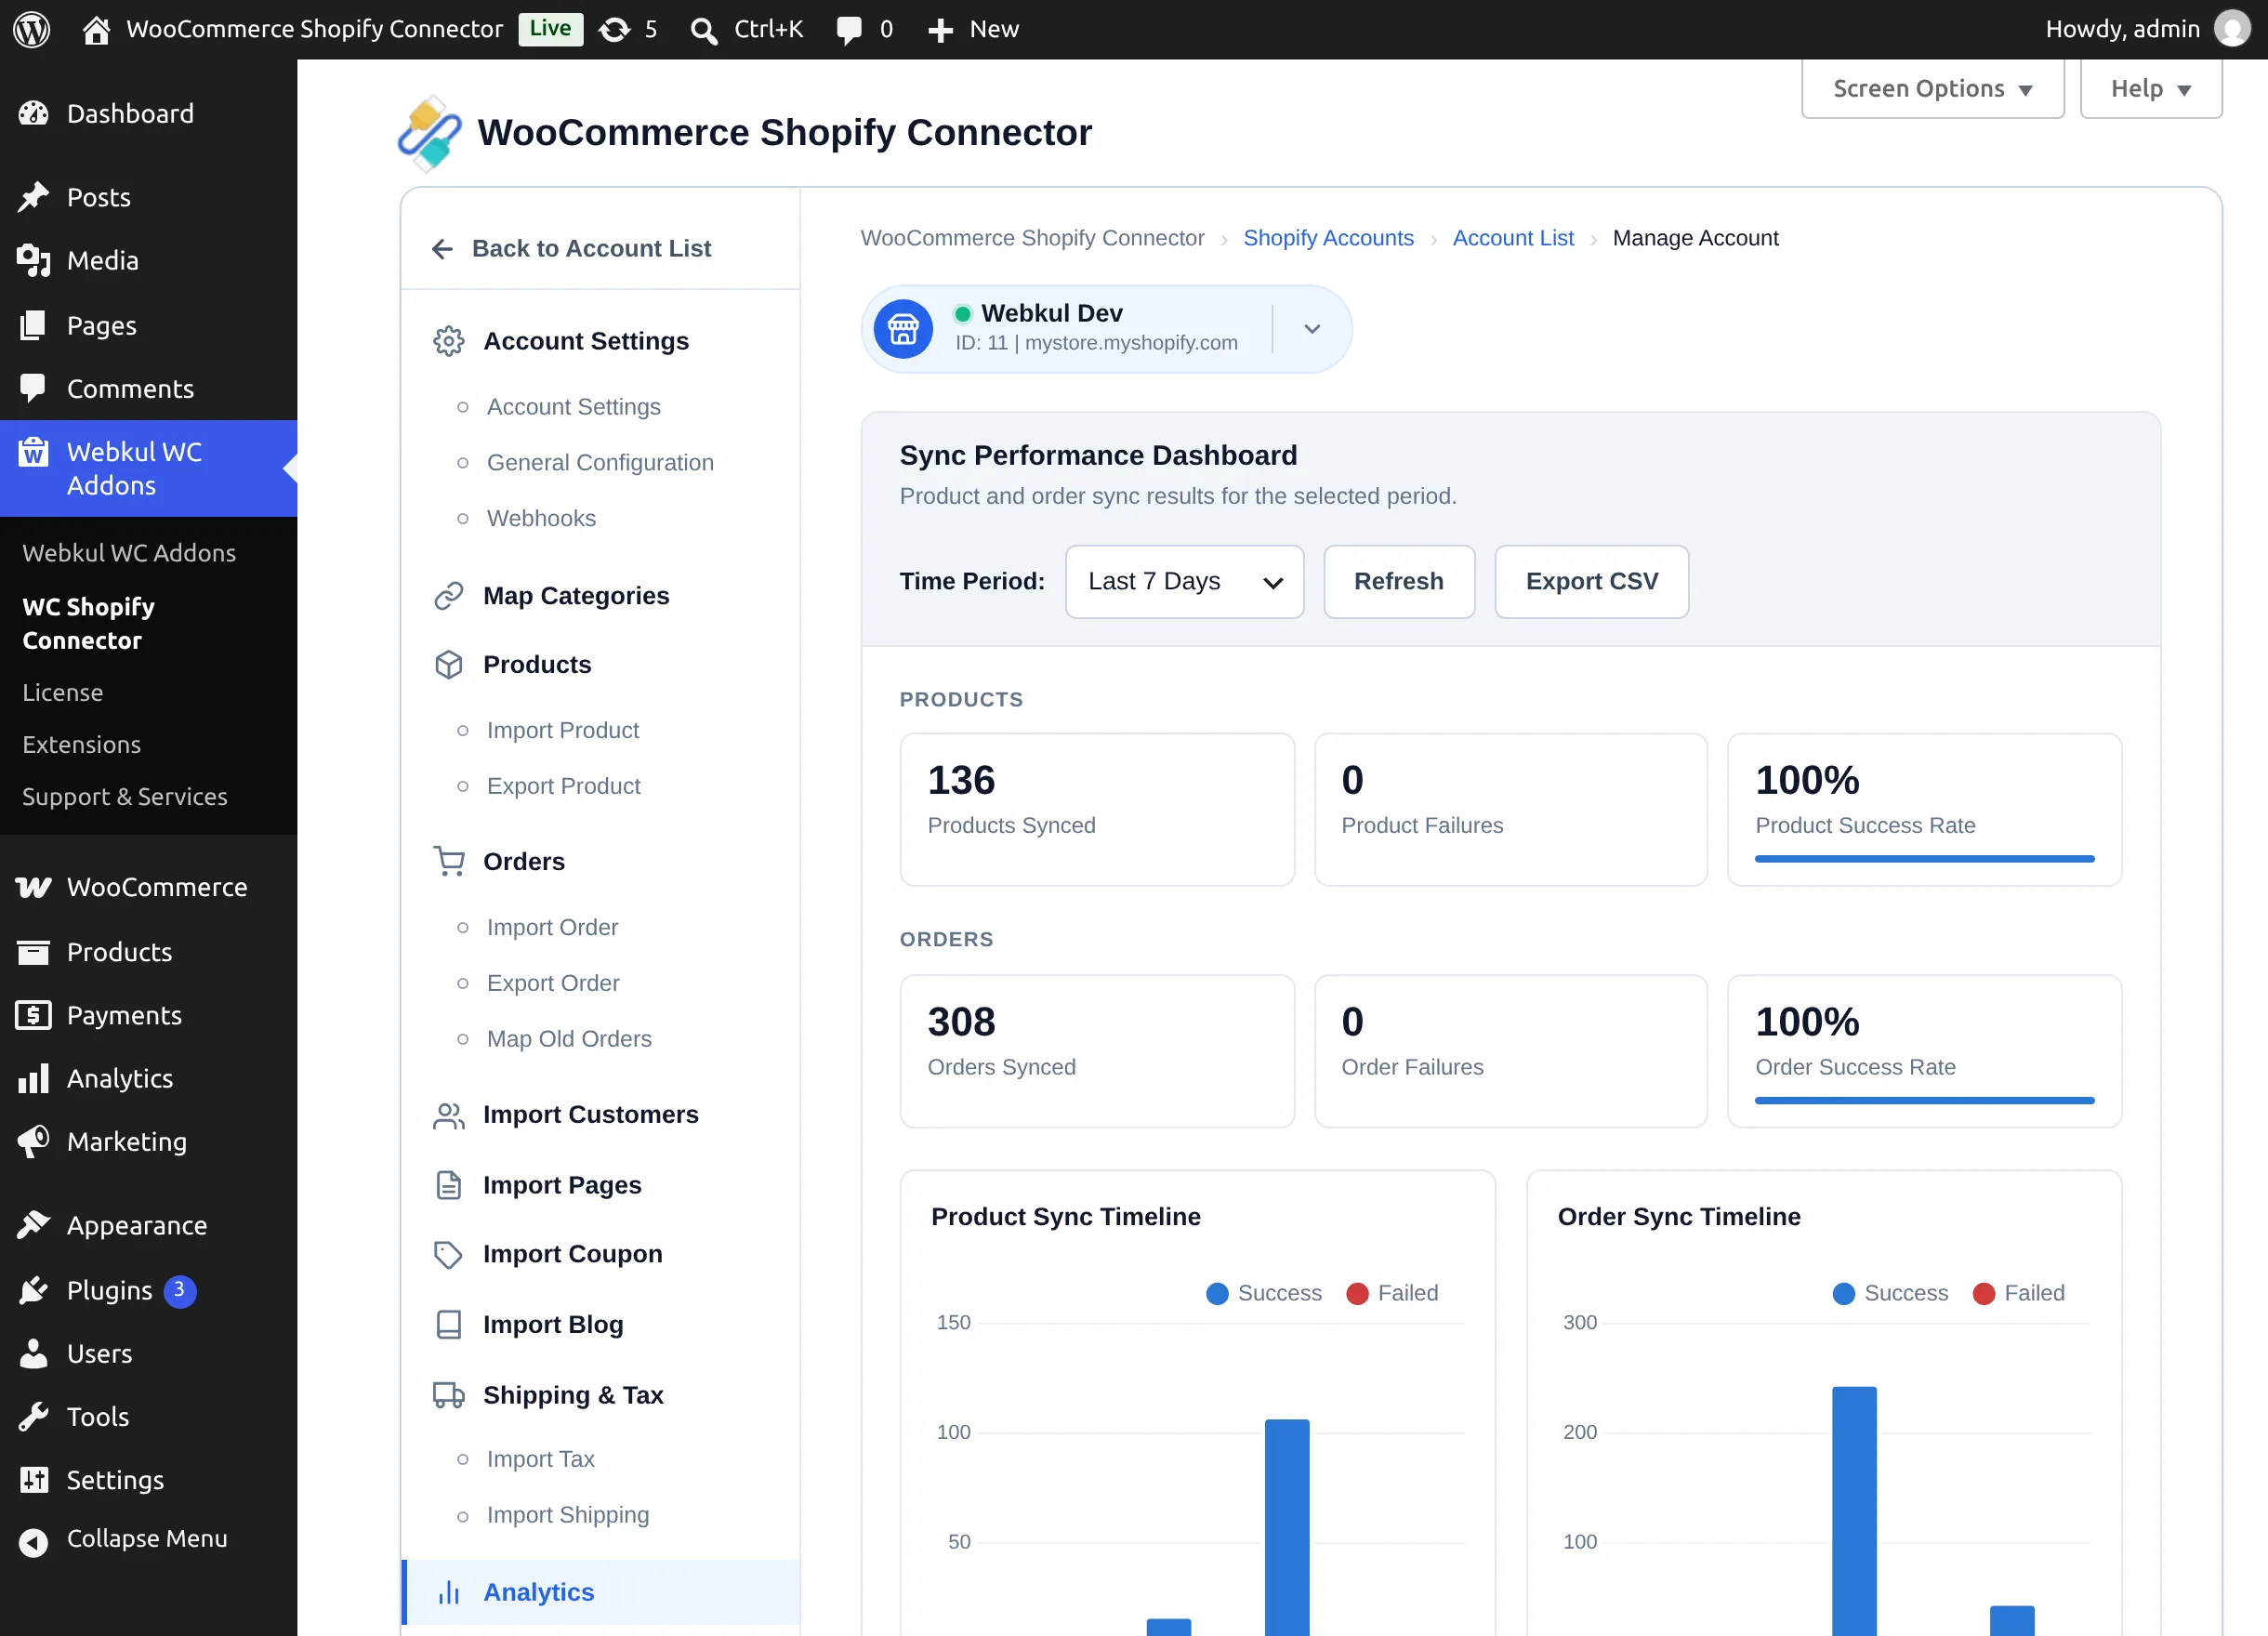Click the tallest bar in Product Sync Timeline
The height and width of the screenshot is (1636, 2268).
click(1287, 1527)
